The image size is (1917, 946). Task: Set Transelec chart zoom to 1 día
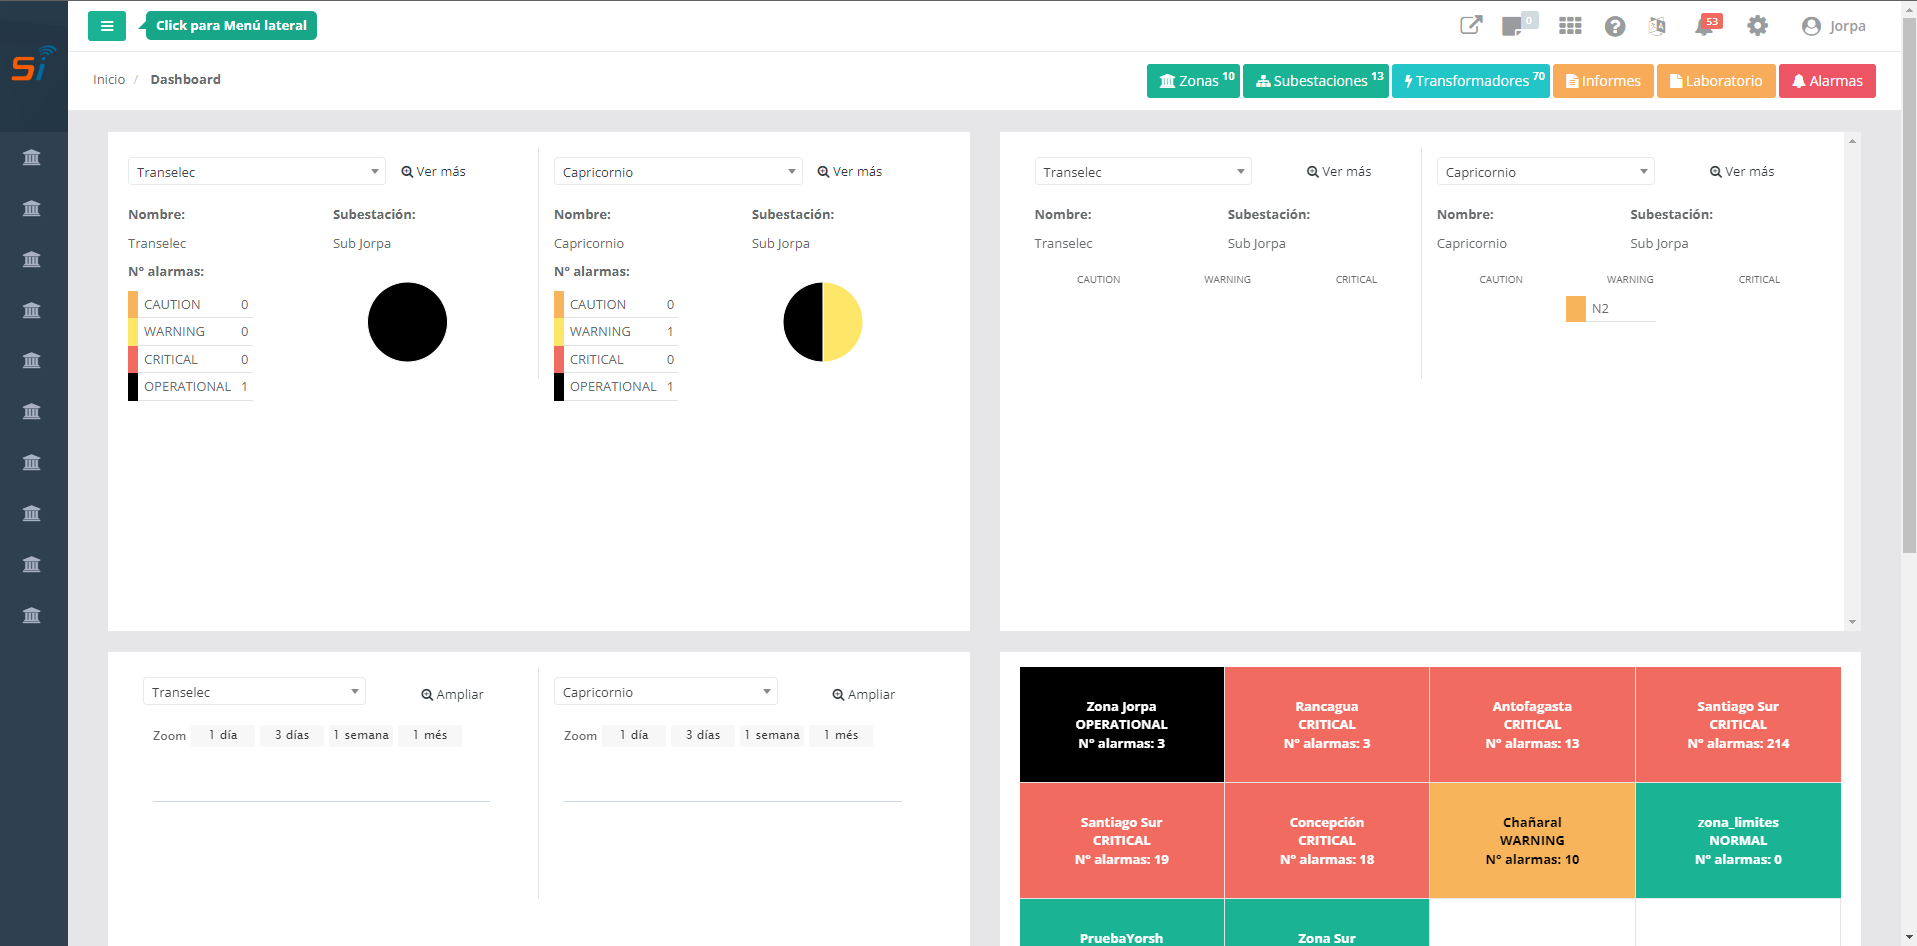[x=223, y=735]
